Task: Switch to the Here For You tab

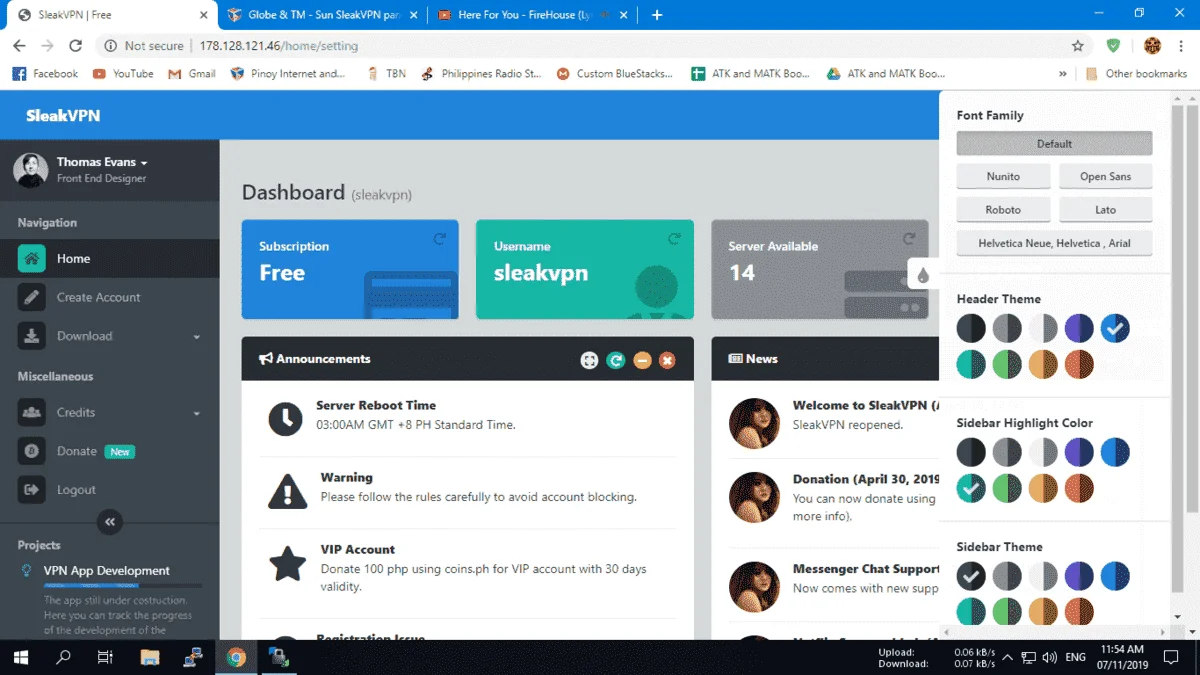Action: tap(532, 15)
